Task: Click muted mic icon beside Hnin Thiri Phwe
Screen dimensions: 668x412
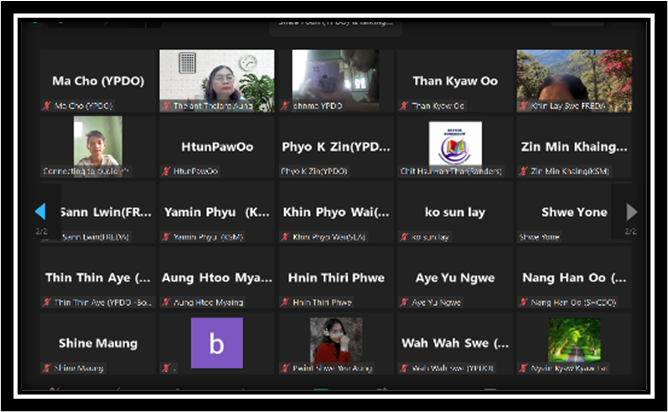Action: [285, 303]
